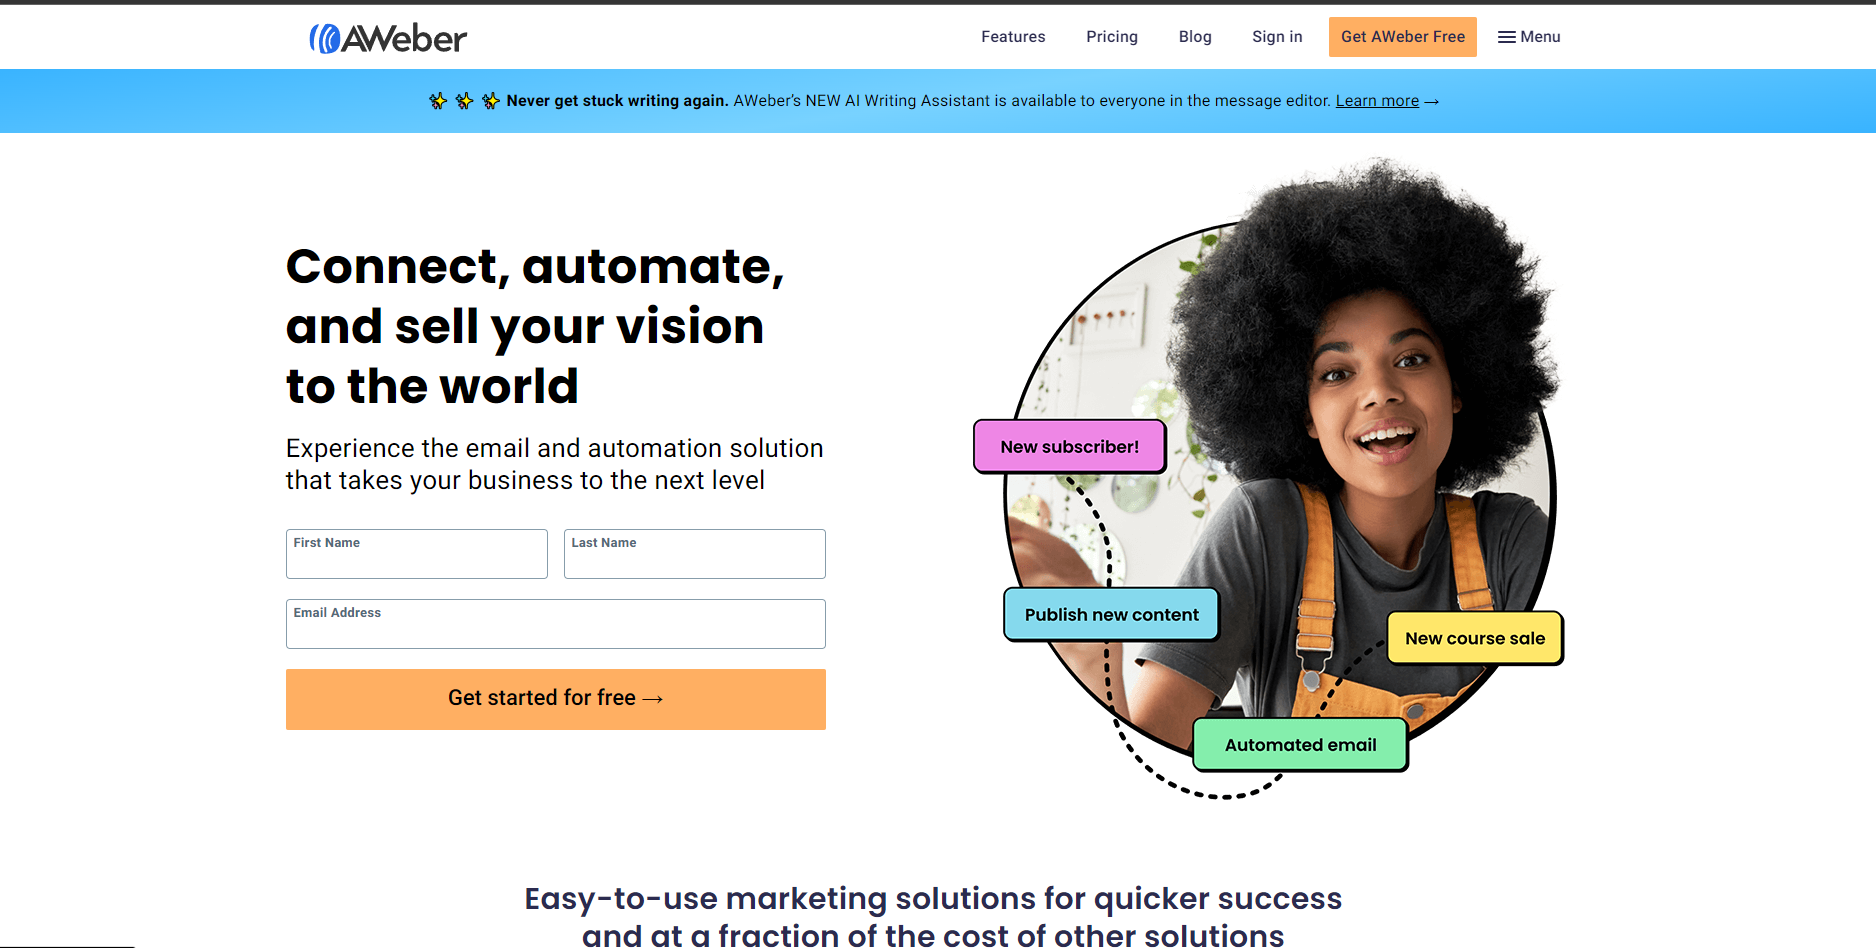Screen dimensions: 1876x948
Task: Click the Get AWeber Free button
Action: pyautogui.click(x=1403, y=37)
